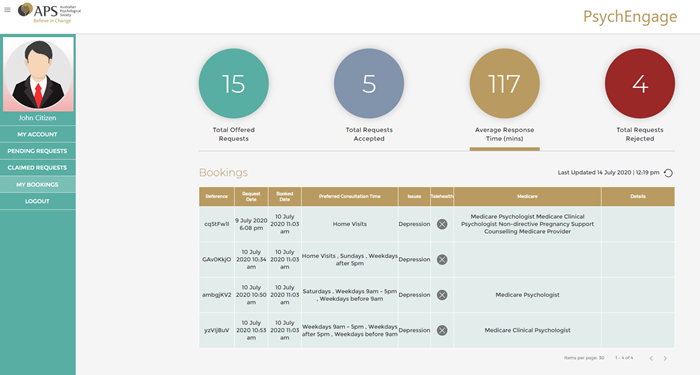The width and height of the screenshot is (700, 375).
Task: Click Details column header
Action: [638, 196]
